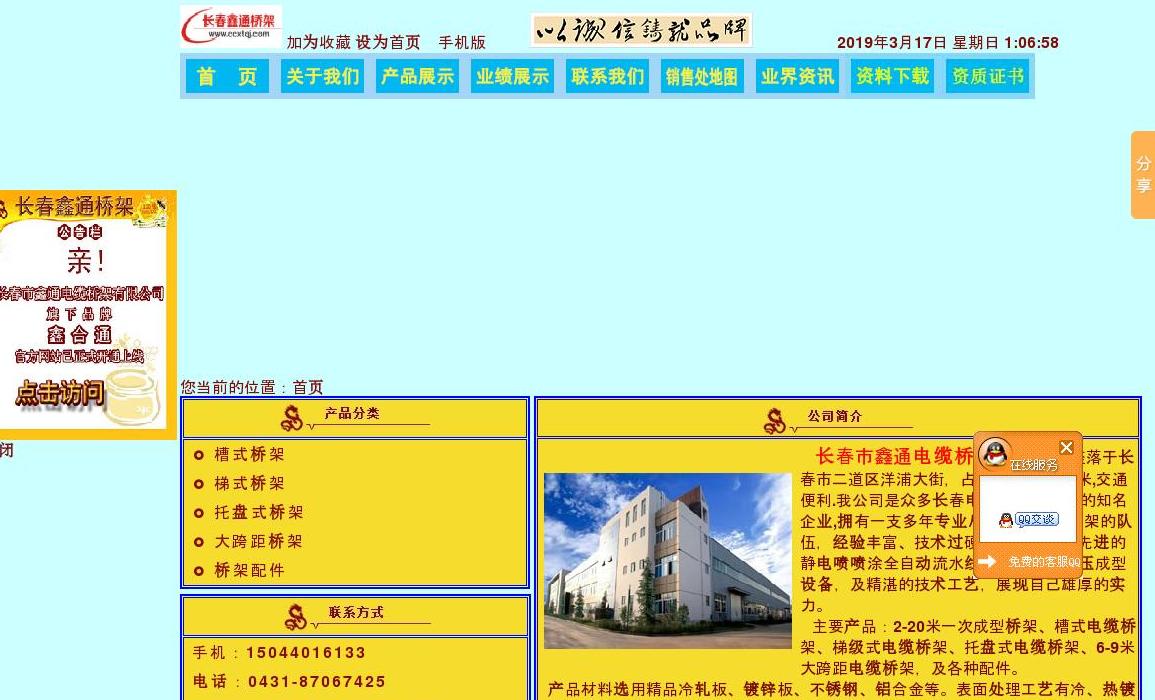Click 点击访问 on the announcement ad
This screenshot has height=700, width=1155.
point(60,393)
